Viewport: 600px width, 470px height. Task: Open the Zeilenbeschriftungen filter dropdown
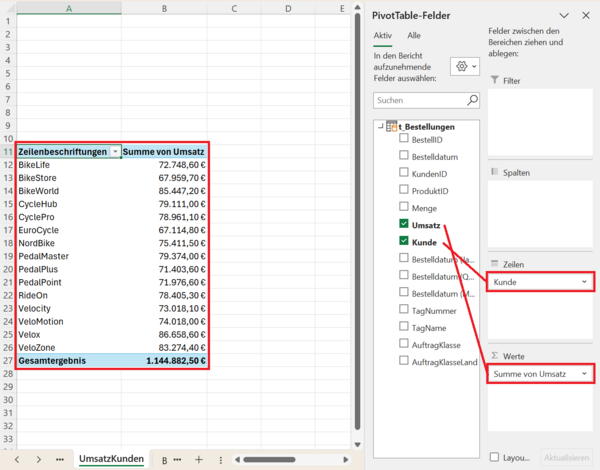coord(115,151)
